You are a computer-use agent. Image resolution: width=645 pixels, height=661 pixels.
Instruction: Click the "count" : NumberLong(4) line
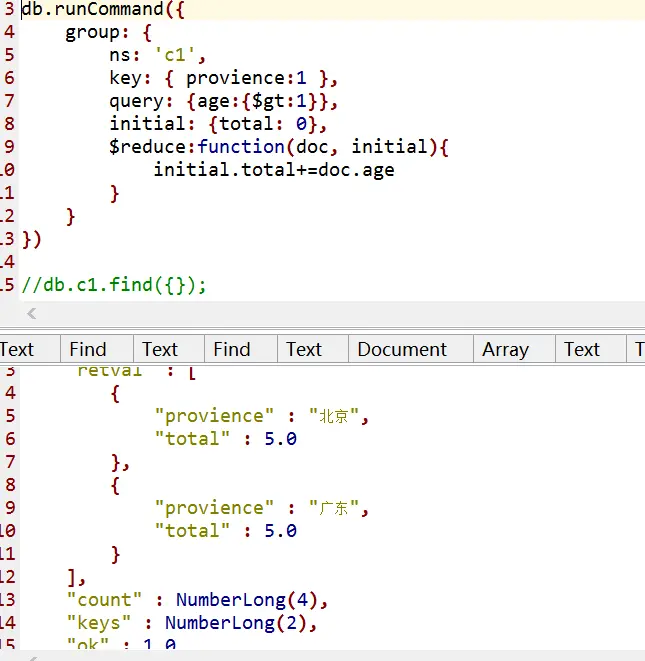tap(197, 600)
